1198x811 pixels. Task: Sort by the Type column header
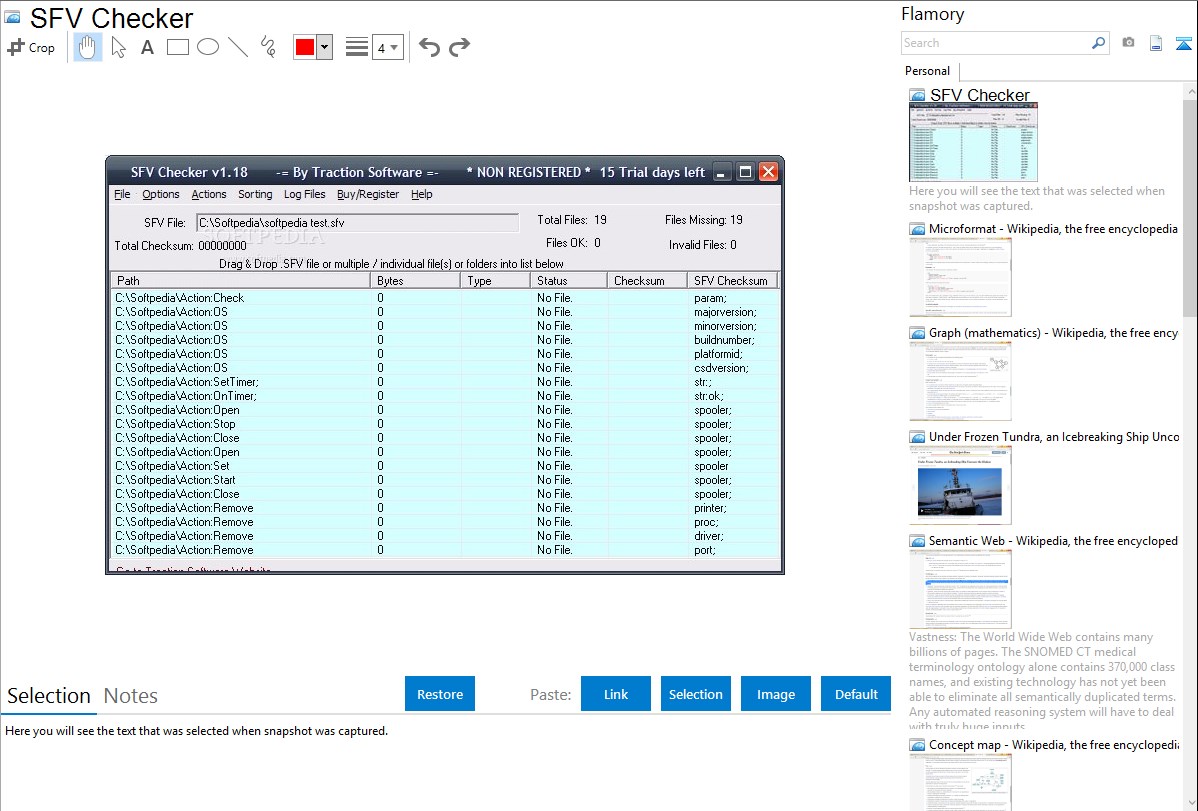pos(495,281)
